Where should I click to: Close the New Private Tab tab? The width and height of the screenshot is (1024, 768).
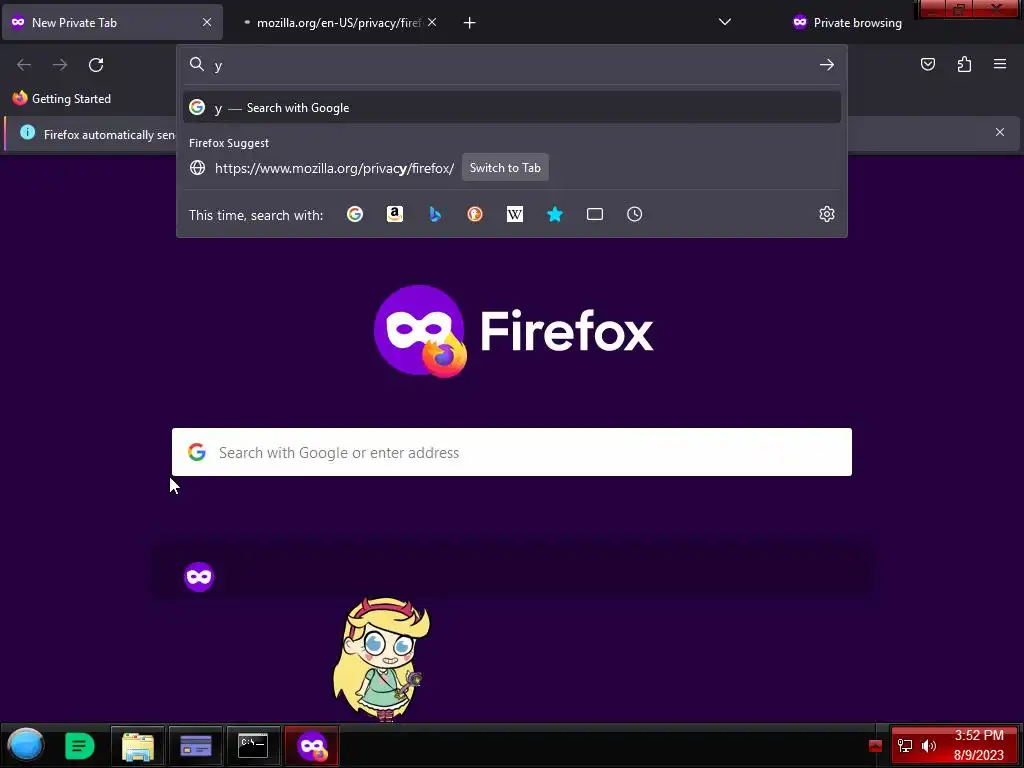pos(207,22)
